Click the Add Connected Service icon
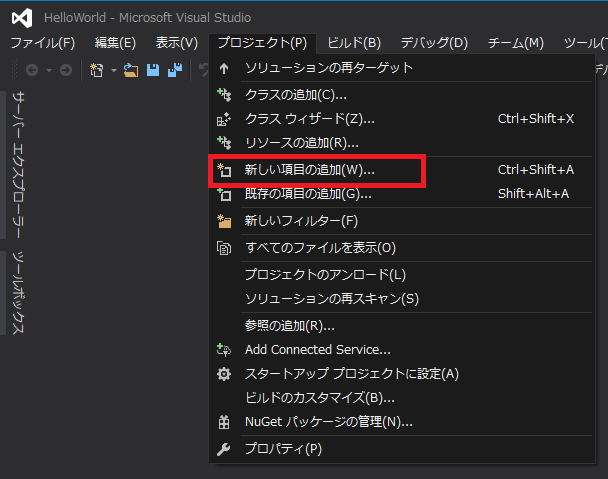This screenshot has height=479, width=608. point(224,350)
